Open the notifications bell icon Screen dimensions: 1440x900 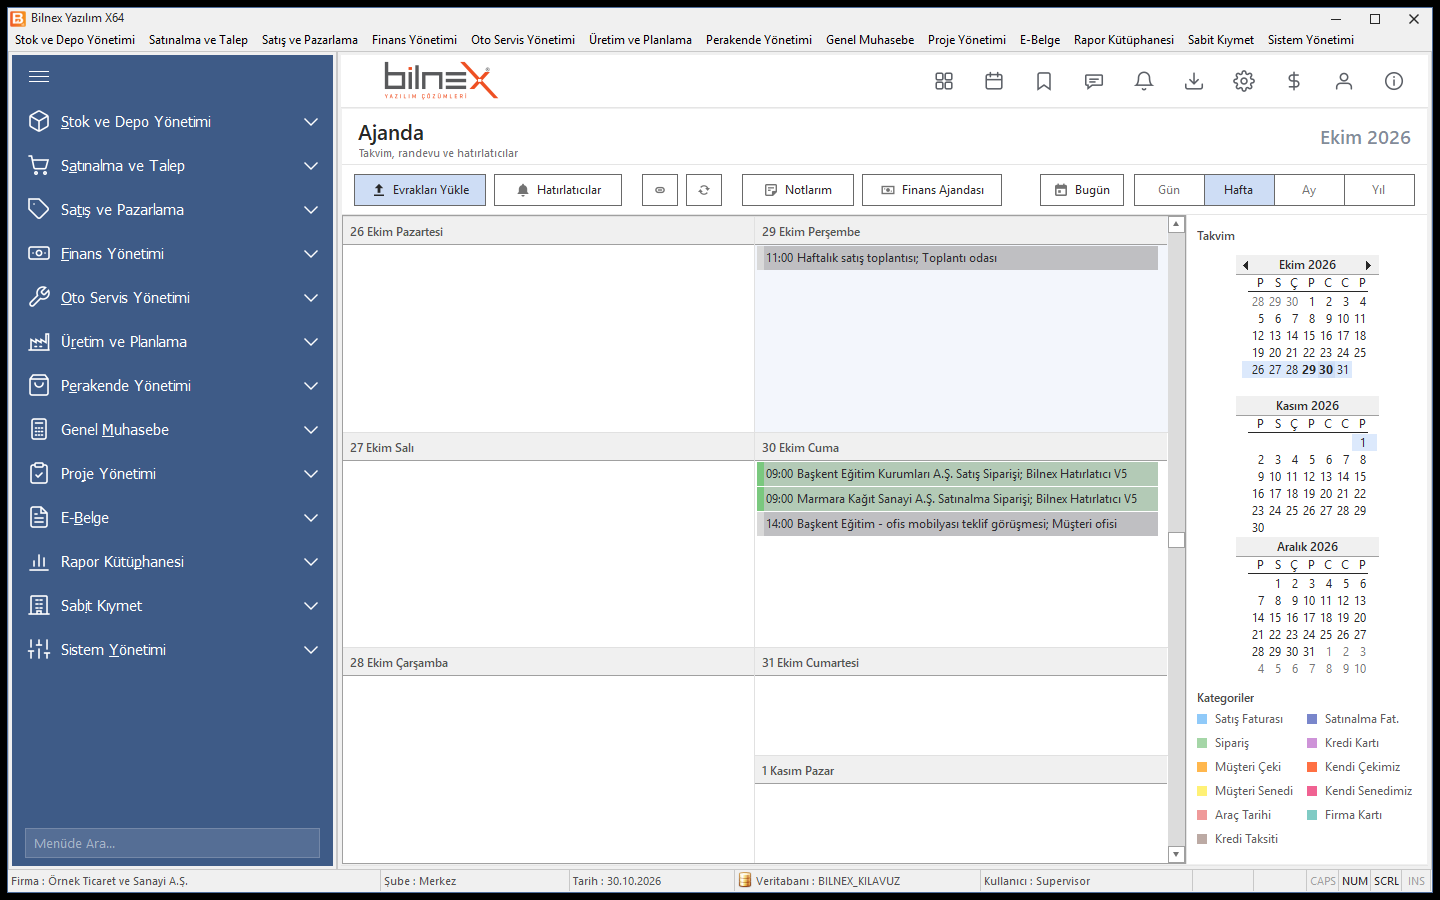click(x=1144, y=81)
